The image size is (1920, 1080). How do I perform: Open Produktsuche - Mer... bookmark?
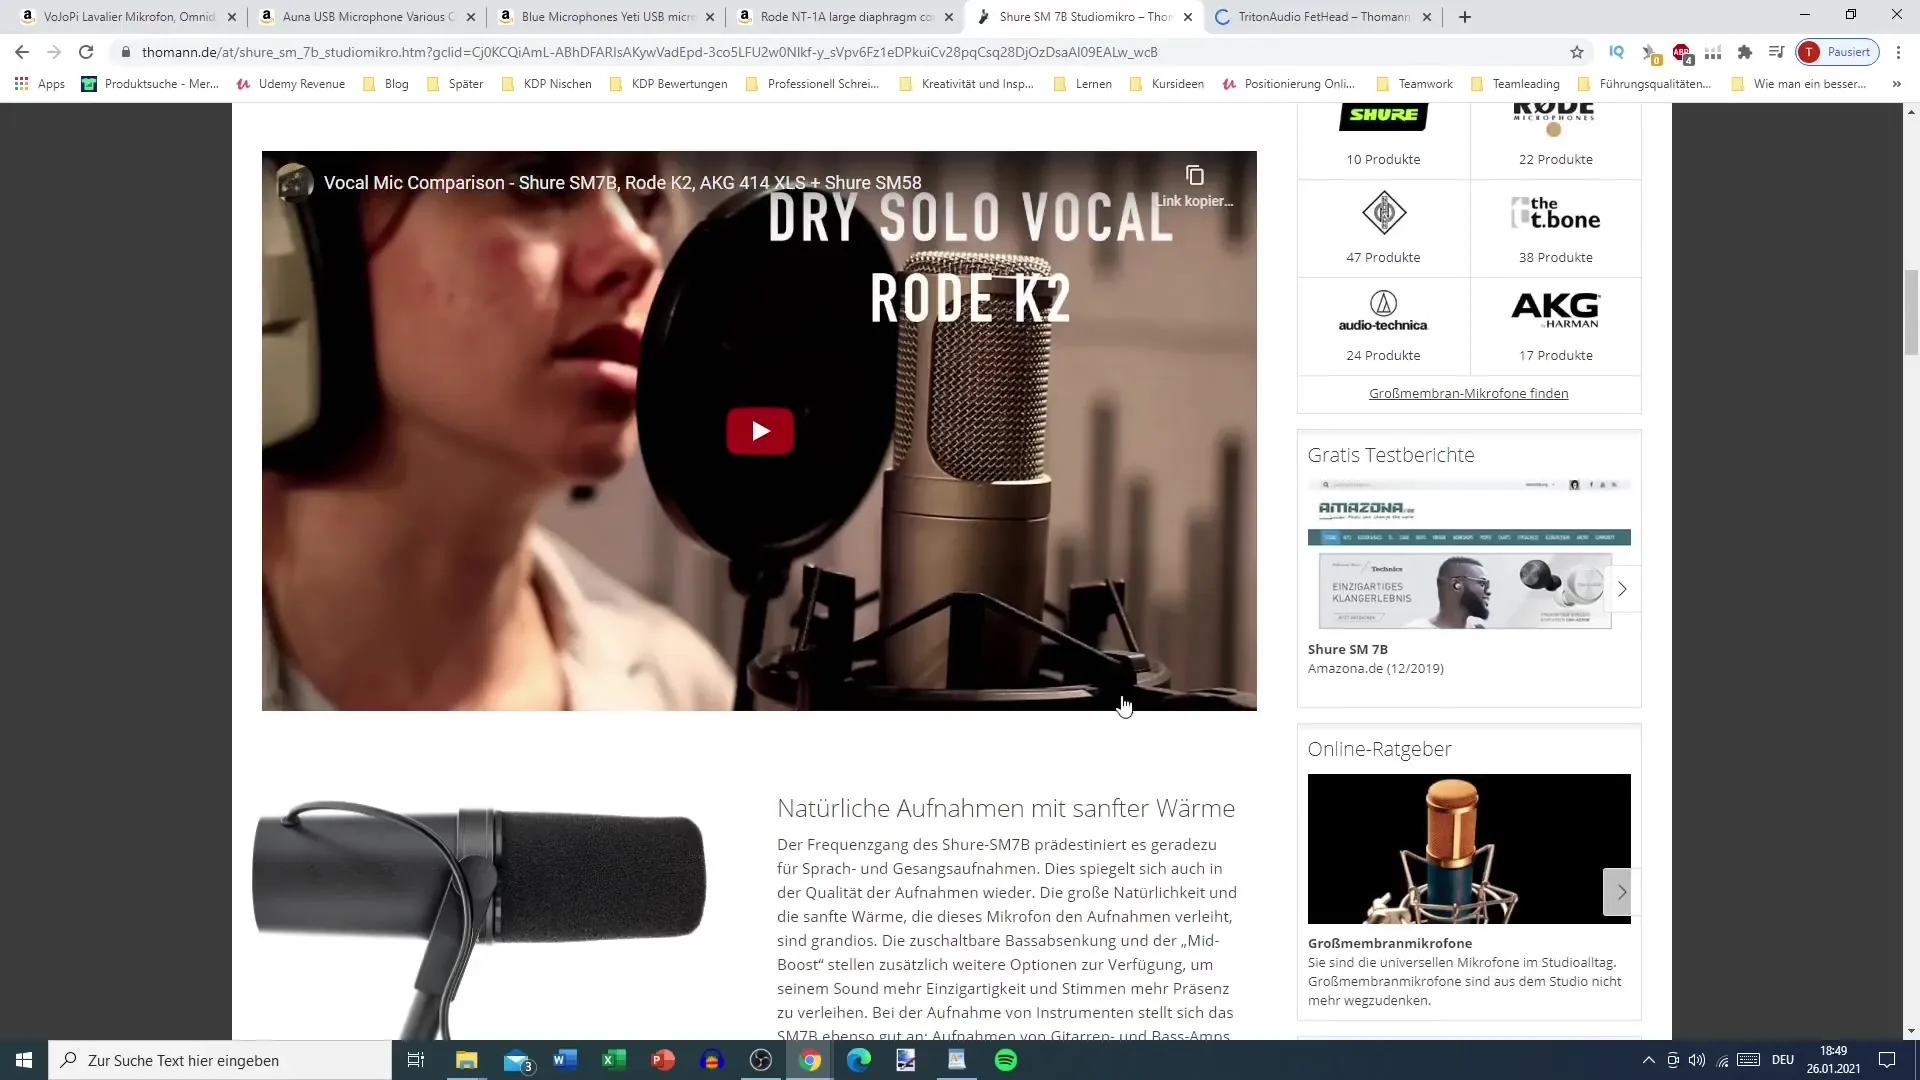150,84
